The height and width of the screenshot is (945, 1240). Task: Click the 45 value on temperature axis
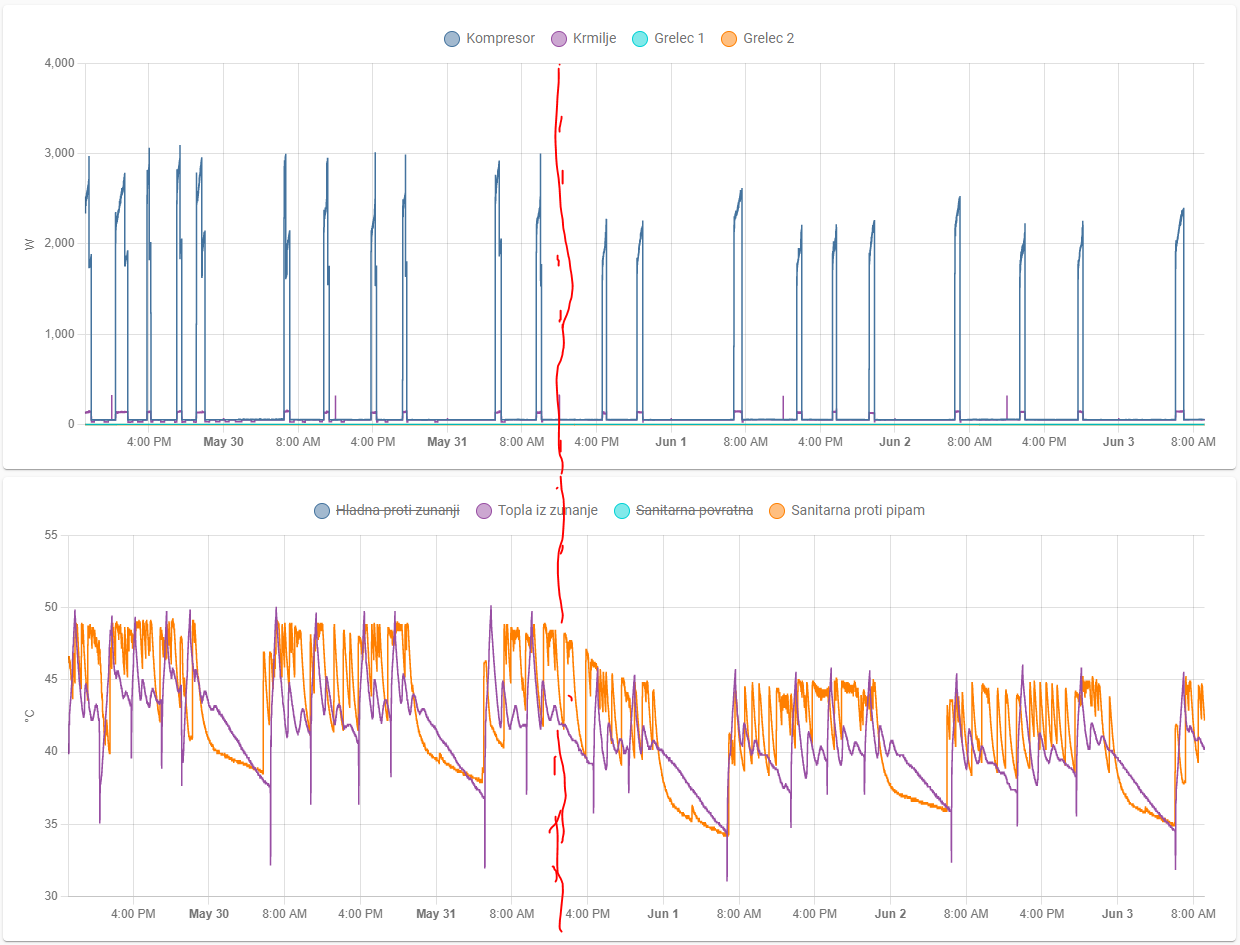[x=52, y=679]
